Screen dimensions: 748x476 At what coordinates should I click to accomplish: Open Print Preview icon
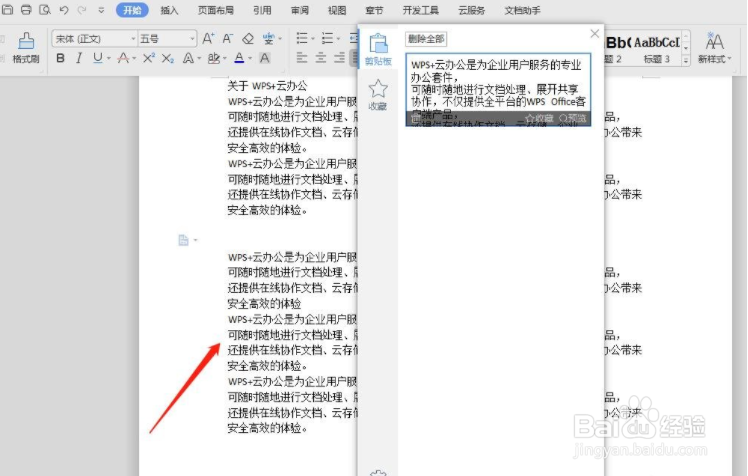pyautogui.click(x=45, y=10)
